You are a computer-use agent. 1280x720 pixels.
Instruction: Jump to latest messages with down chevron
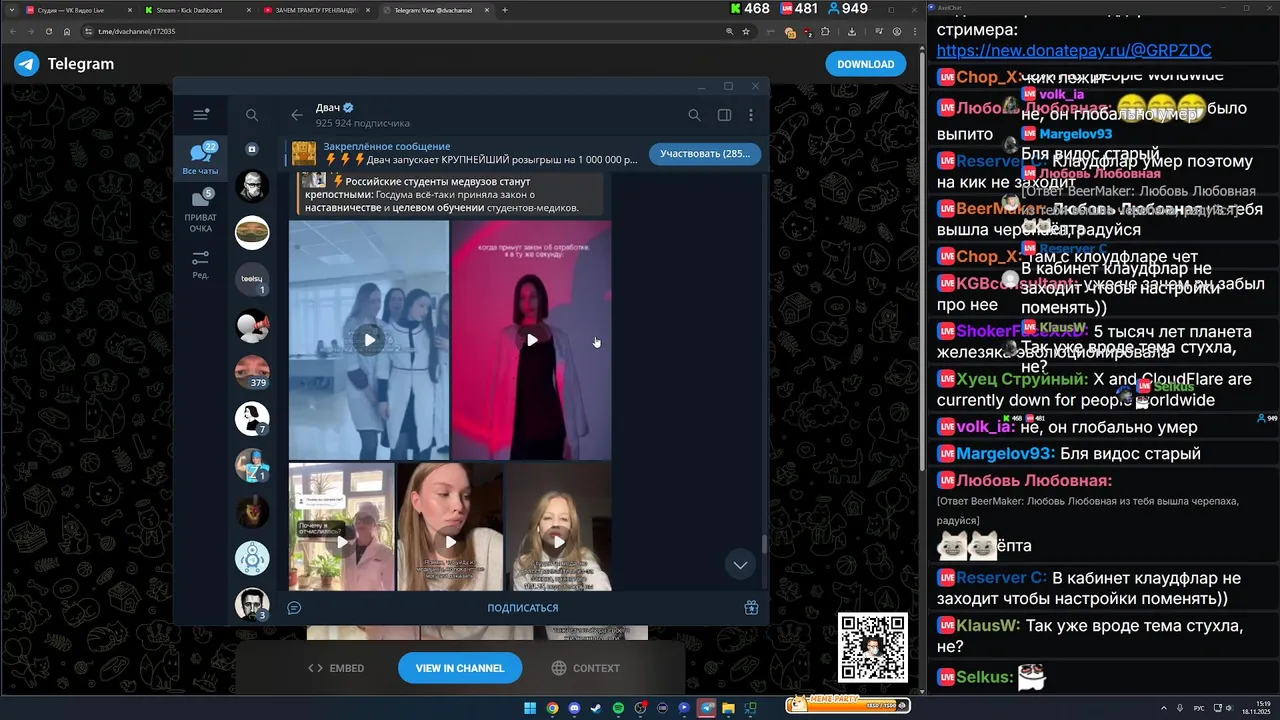(x=740, y=565)
